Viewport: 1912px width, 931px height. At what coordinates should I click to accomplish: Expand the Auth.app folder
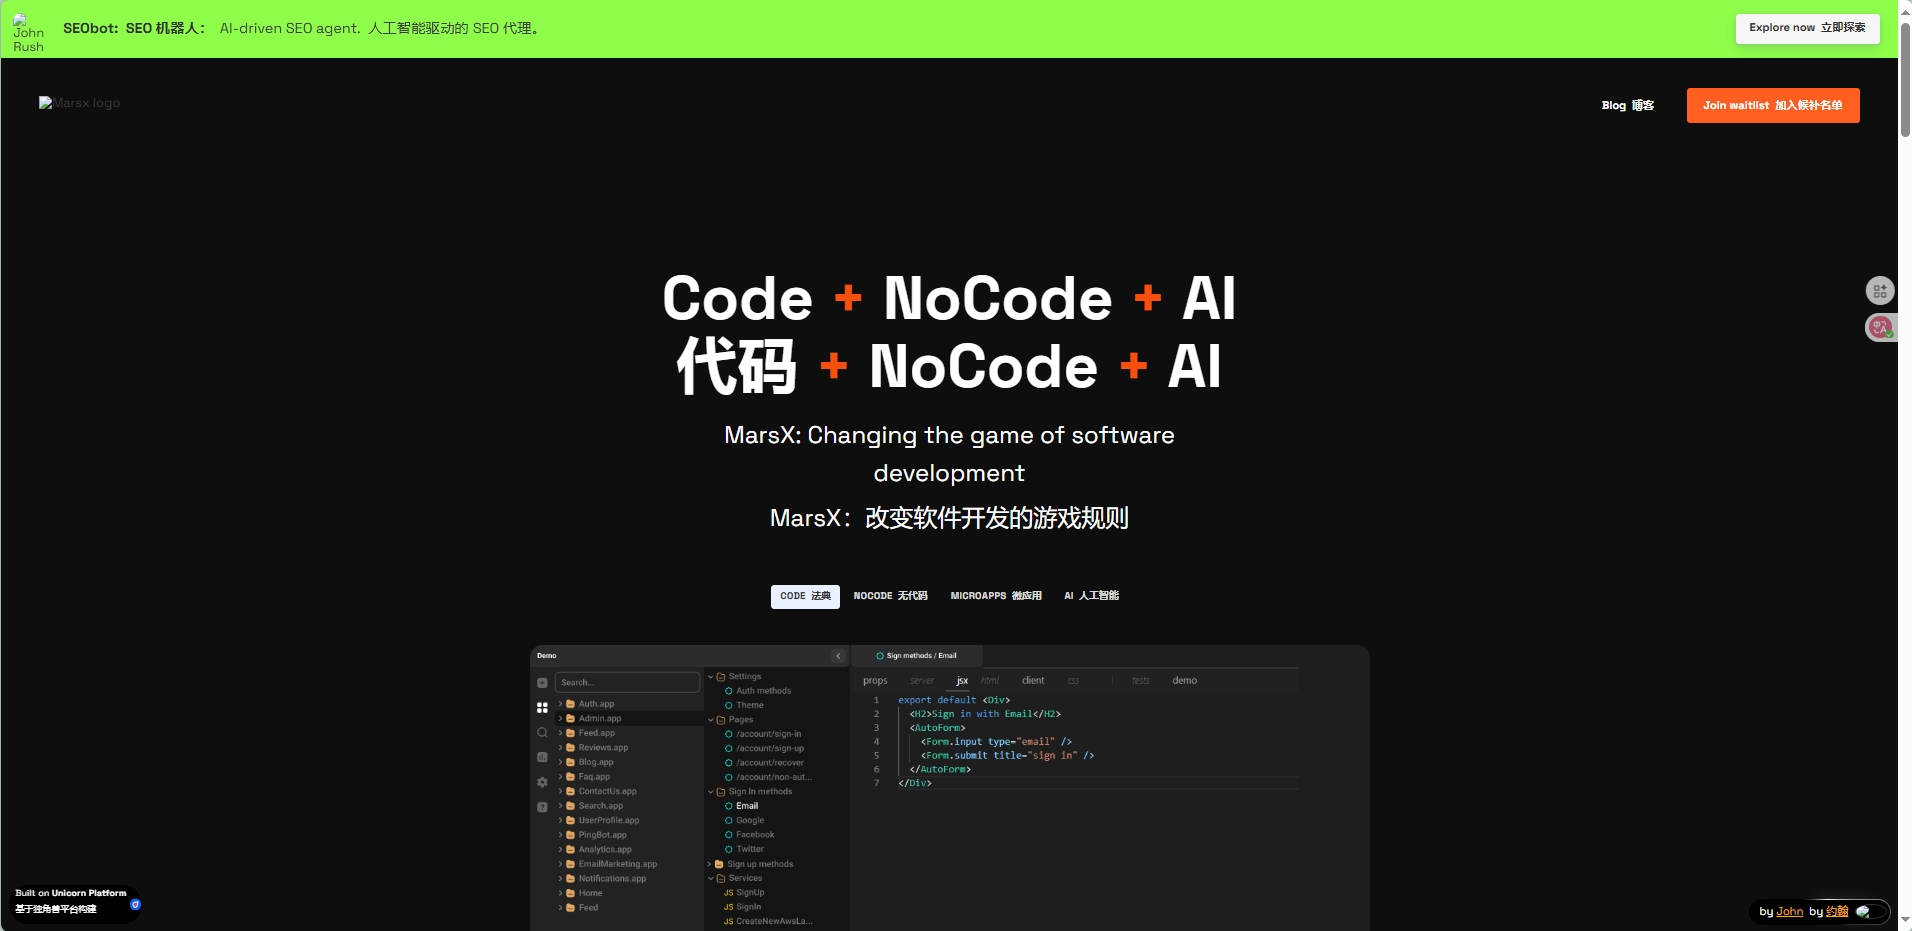(561, 704)
